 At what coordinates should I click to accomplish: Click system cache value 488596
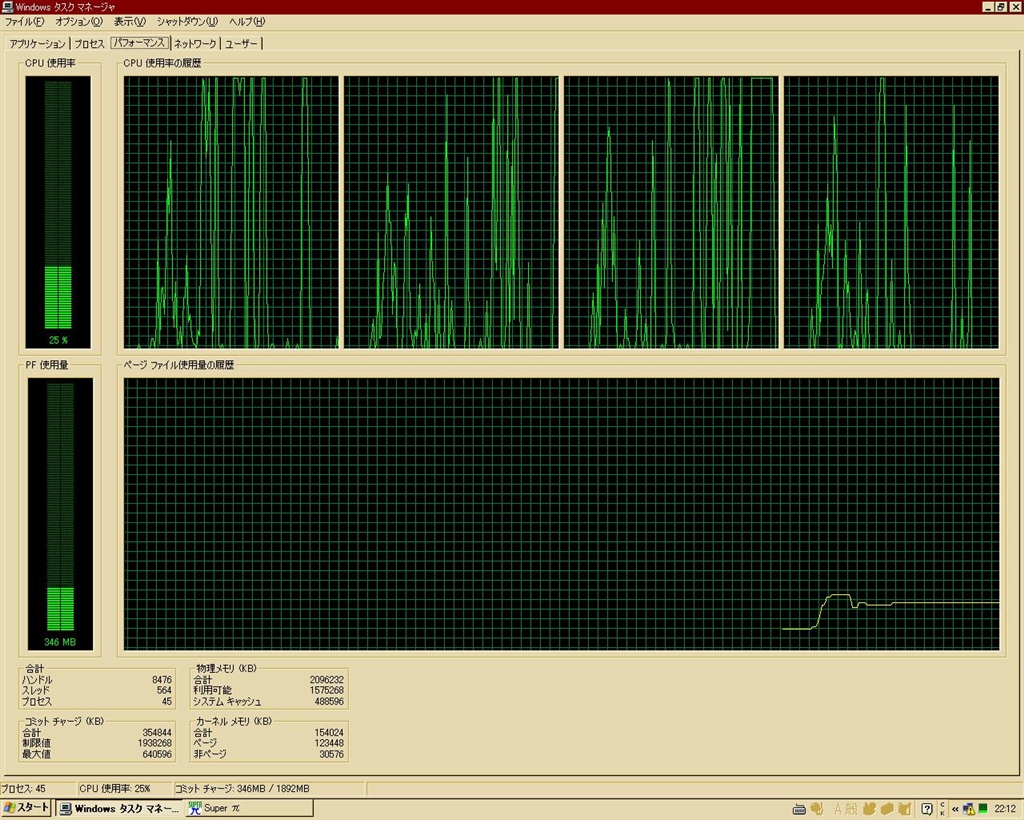328,701
